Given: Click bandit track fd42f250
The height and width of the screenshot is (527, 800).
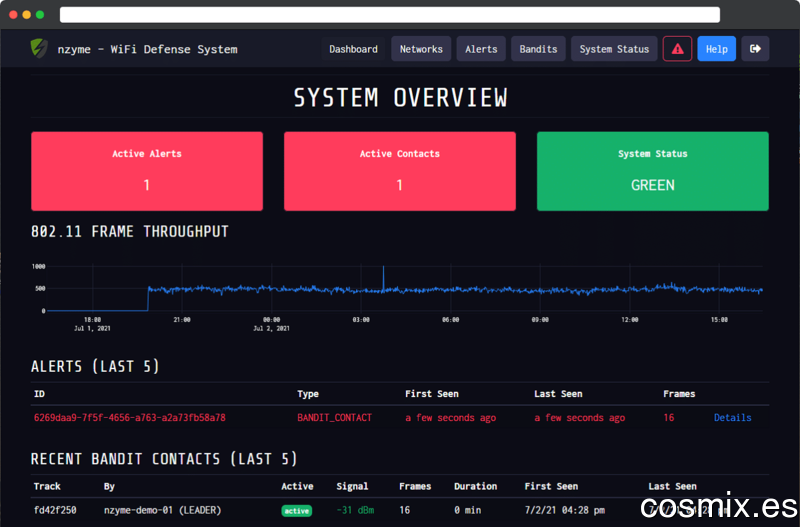Looking at the screenshot, I should (x=55, y=510).
